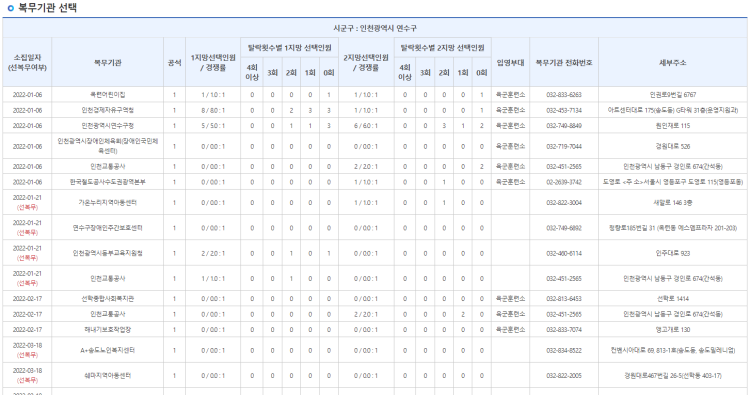The height and width of the screenshot is (395, 750).
Task: Pick the 가온누리지역아동센터 entry
Action: 108,203
